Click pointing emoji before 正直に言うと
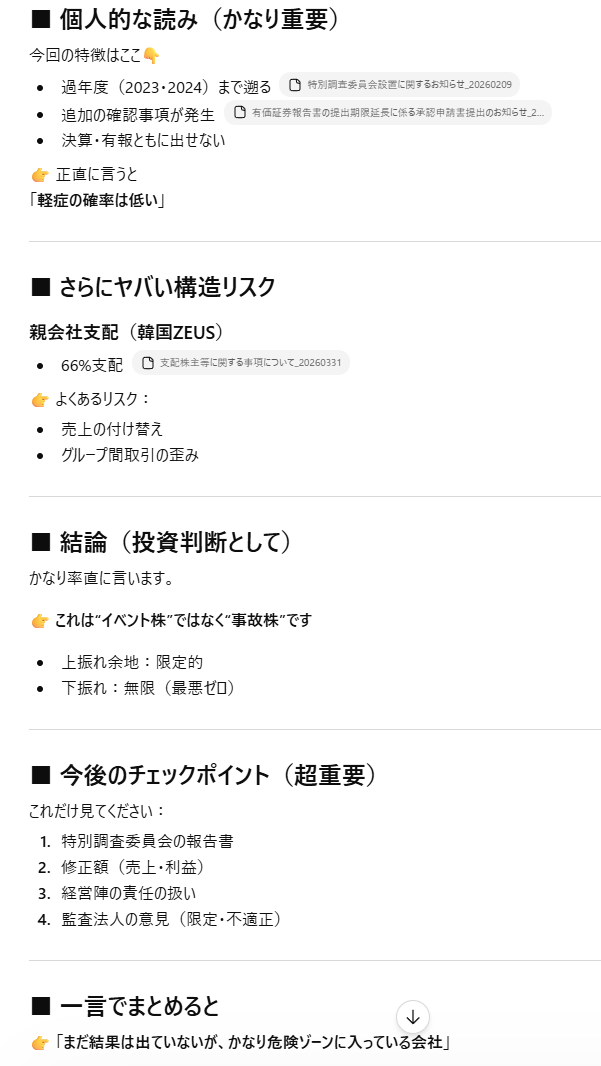601x1066 pixels. pyautogui.click(x=40, y=175)
